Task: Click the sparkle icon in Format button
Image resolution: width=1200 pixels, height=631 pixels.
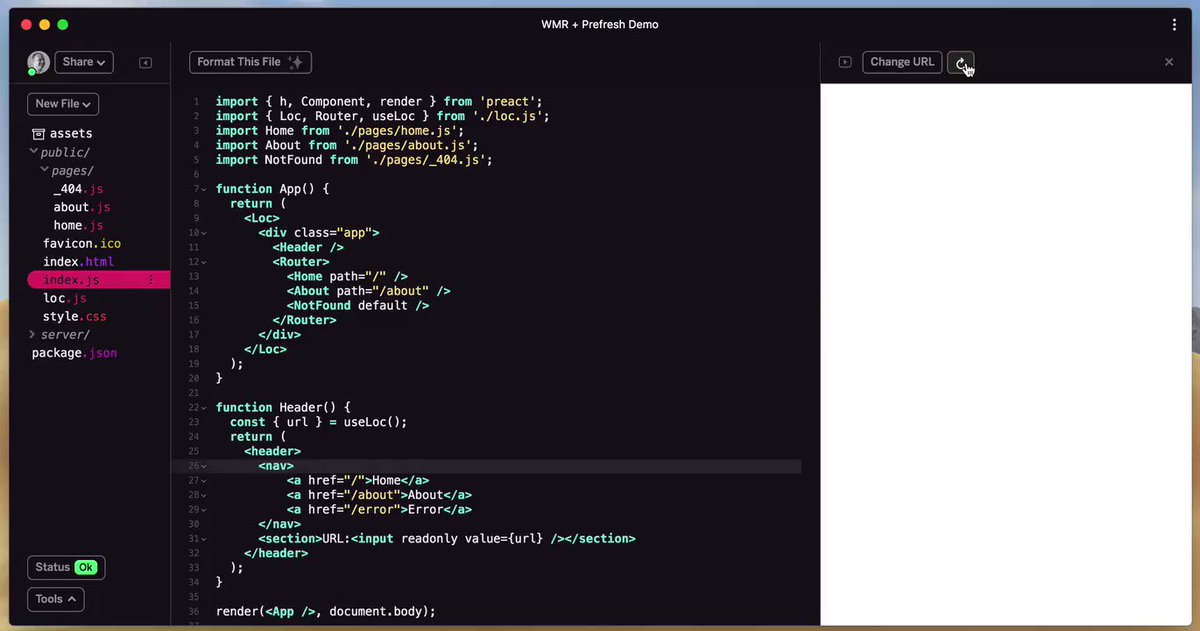Action: (x=295, y=62)
